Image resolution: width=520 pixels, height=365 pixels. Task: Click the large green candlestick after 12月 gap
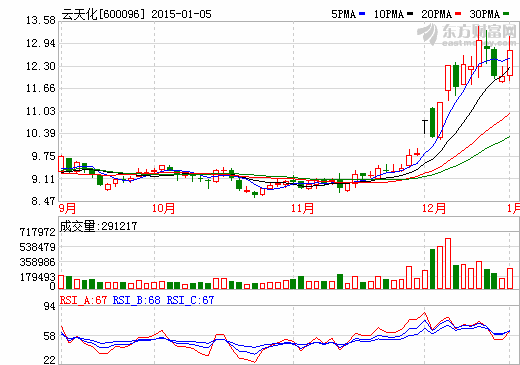(x=433, y=123)
